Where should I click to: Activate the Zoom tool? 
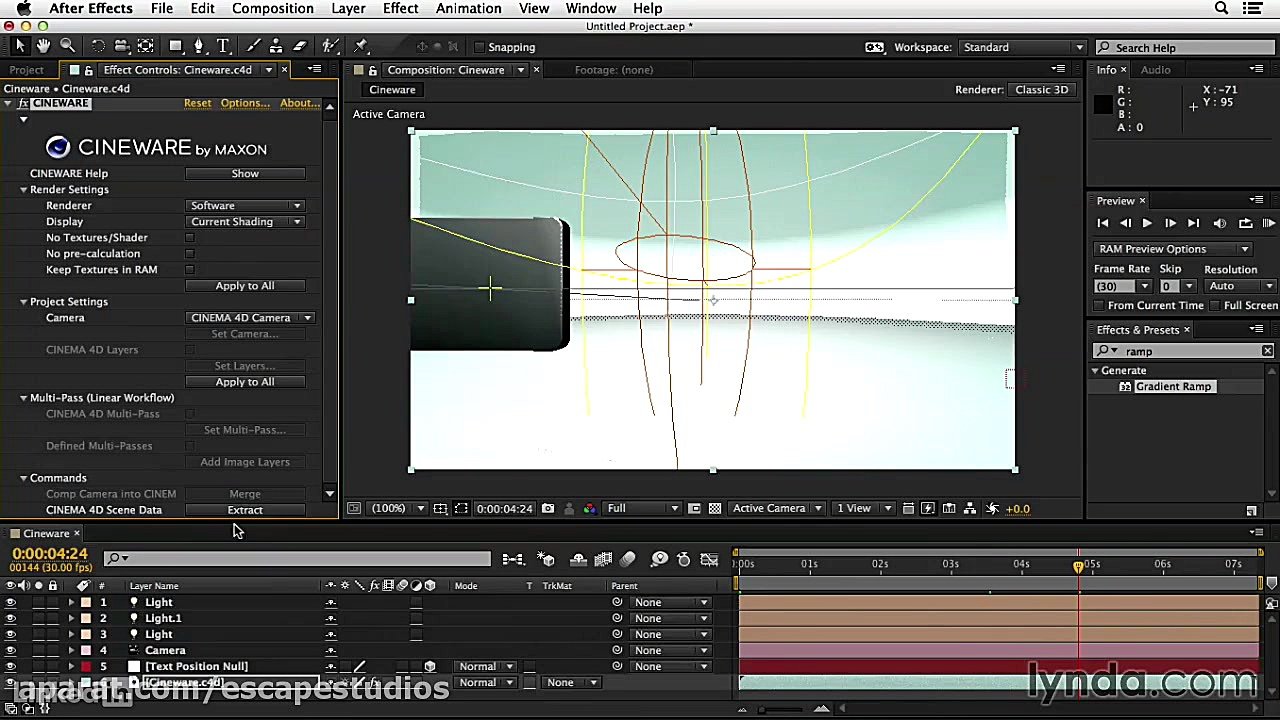66,46
